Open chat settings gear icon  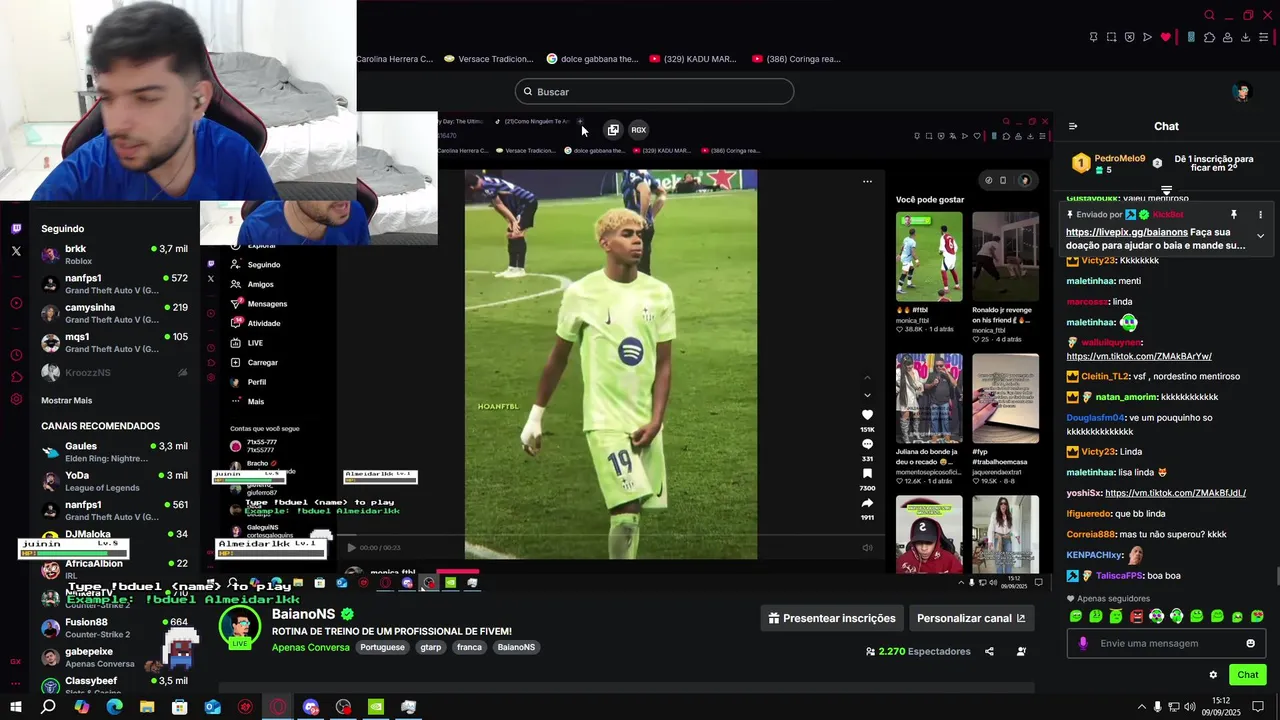click(x=1213, y=675)
